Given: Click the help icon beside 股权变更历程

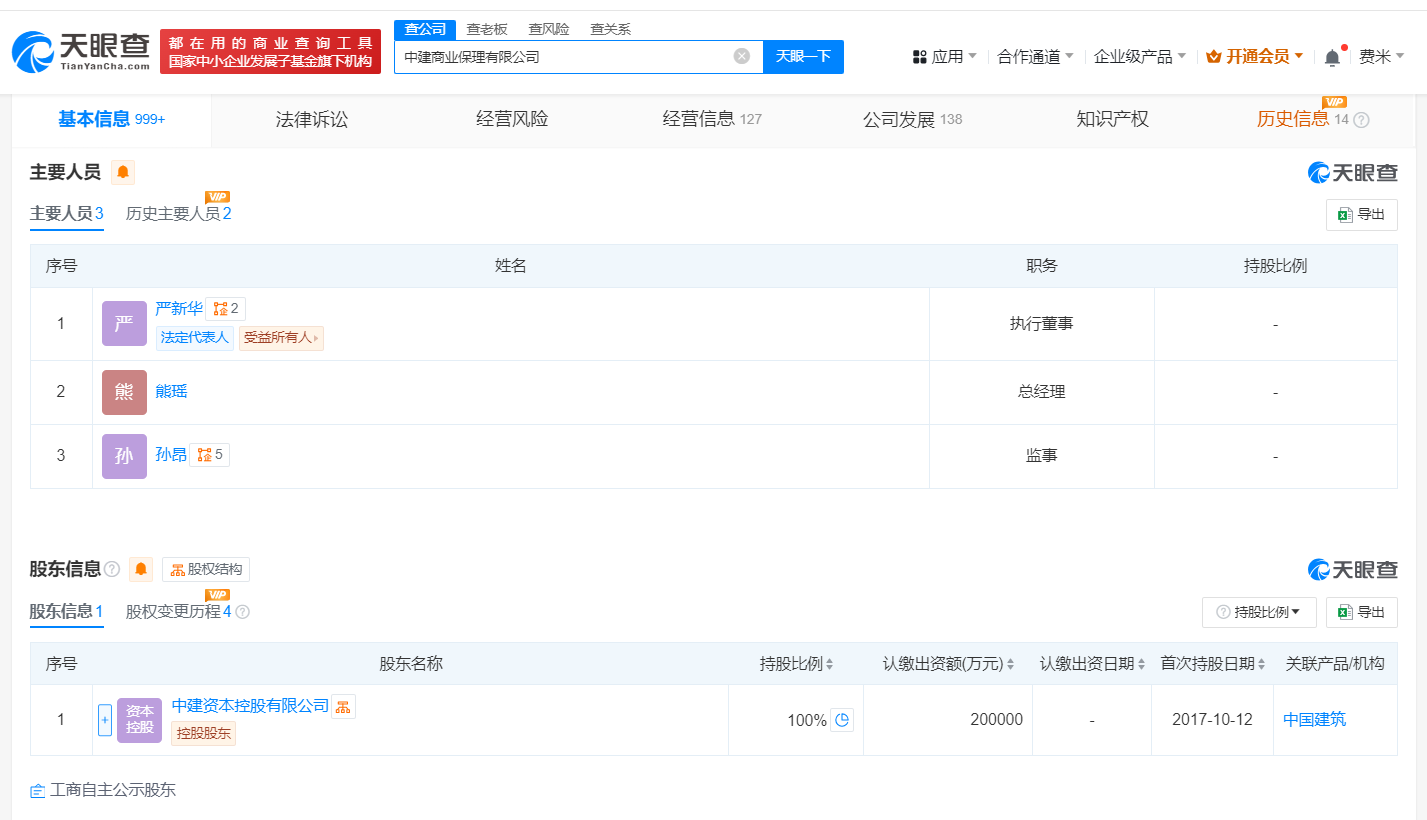Looking at the screenshot, I should pos(242,611).
